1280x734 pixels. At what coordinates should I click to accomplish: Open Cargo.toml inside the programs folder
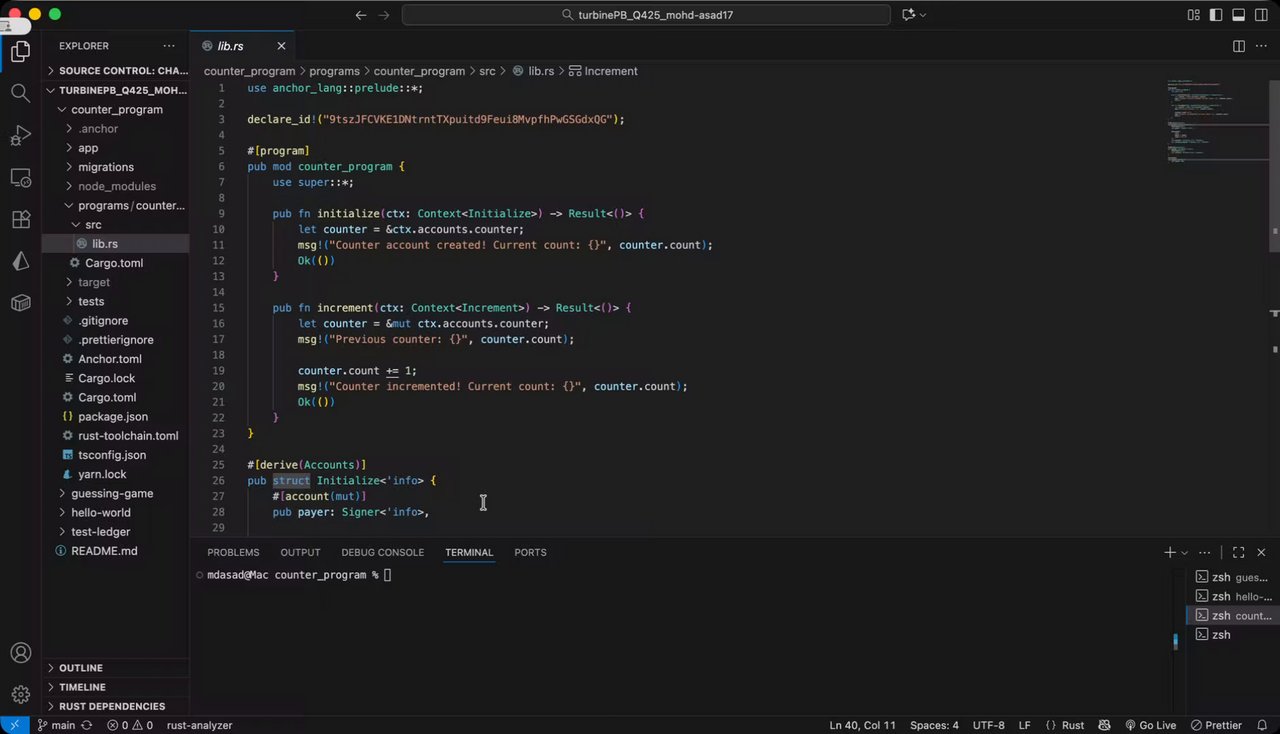(114, 263)
